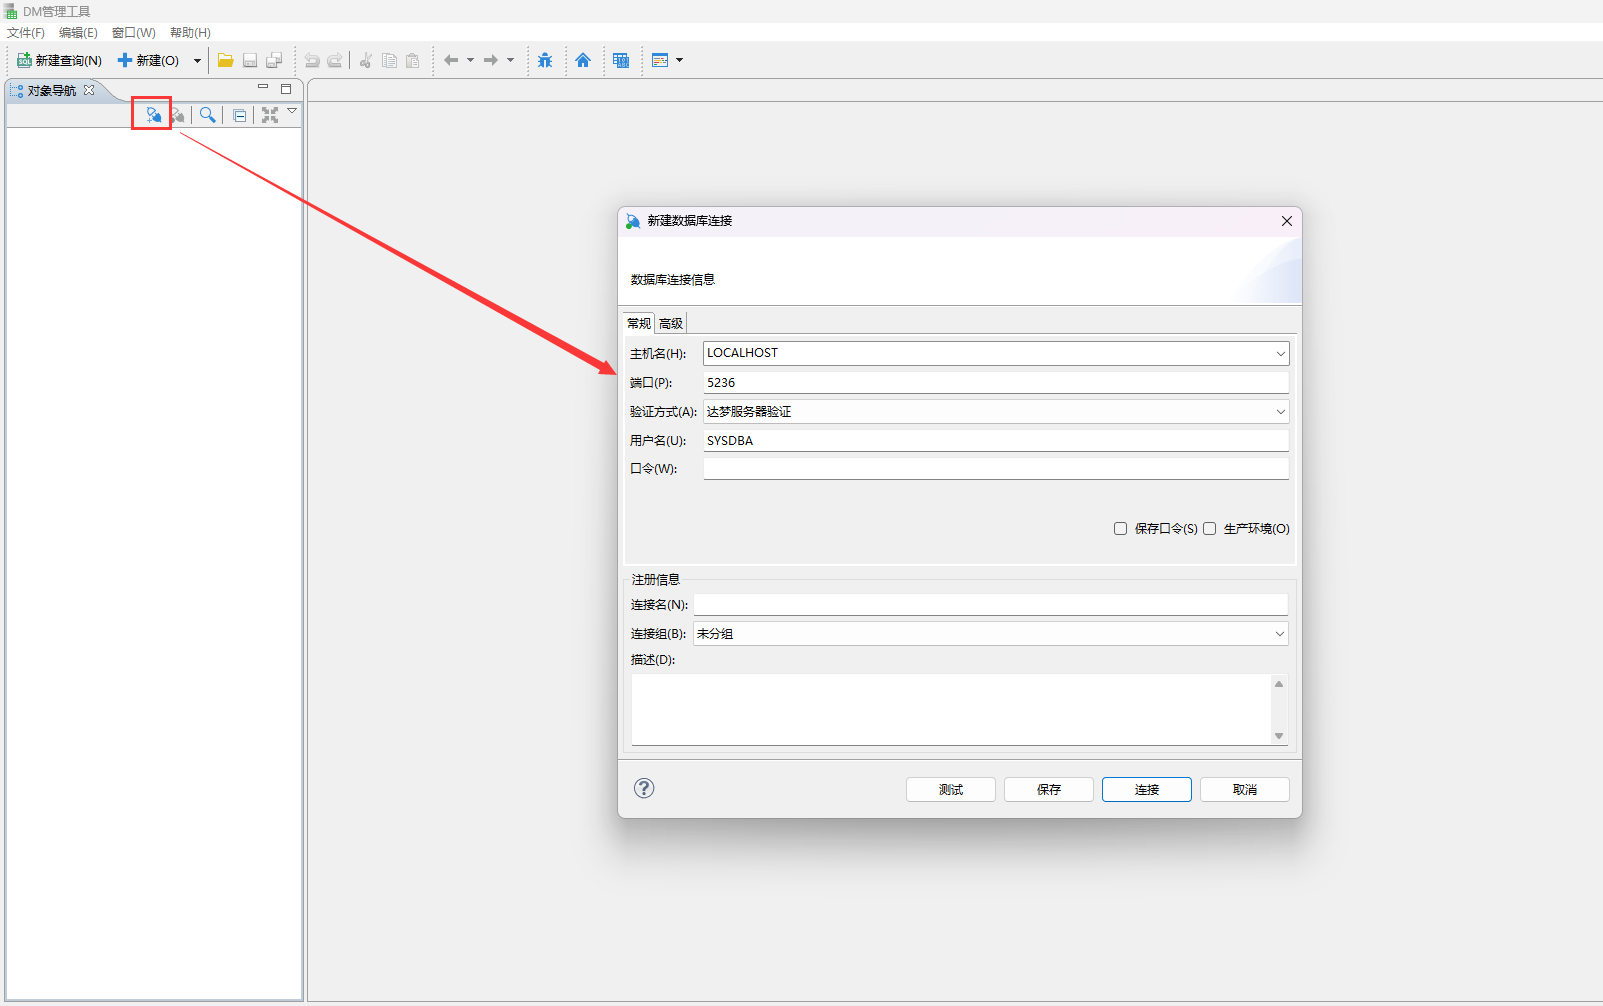Open file with the folder icon

coord(226,60)
